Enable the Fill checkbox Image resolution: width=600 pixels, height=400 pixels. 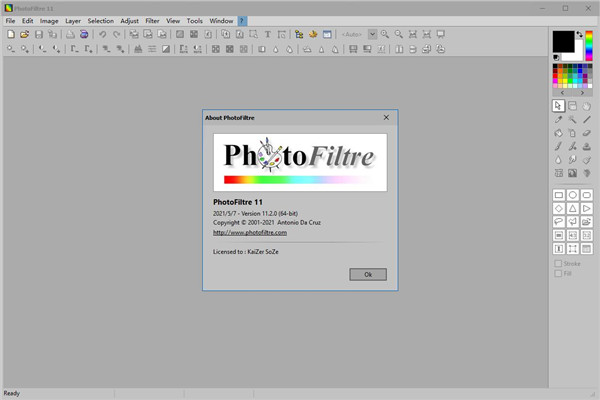point(558,273)
